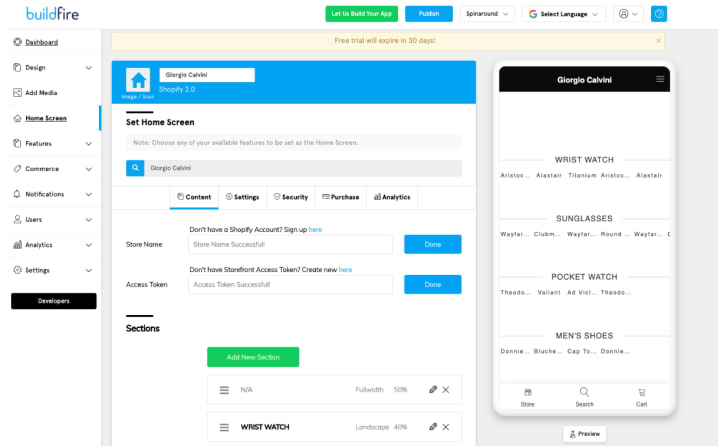The height and width of the screenshot is (446, 720).
Task: Click Let Us Build Your App button
Action: click(x=362, y=14)
